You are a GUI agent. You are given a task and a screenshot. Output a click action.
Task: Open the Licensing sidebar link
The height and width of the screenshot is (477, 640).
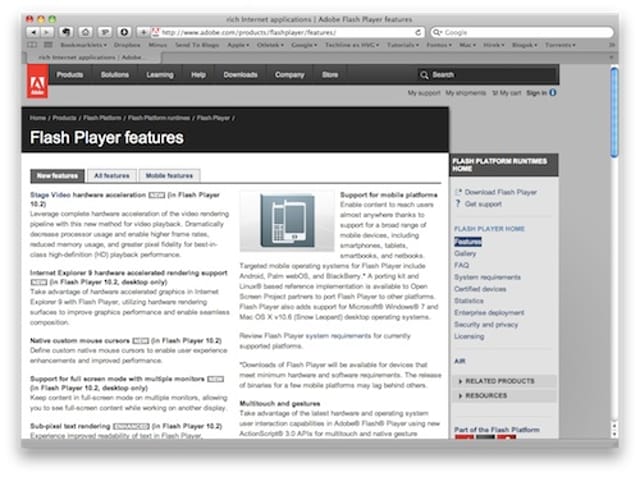469,336
